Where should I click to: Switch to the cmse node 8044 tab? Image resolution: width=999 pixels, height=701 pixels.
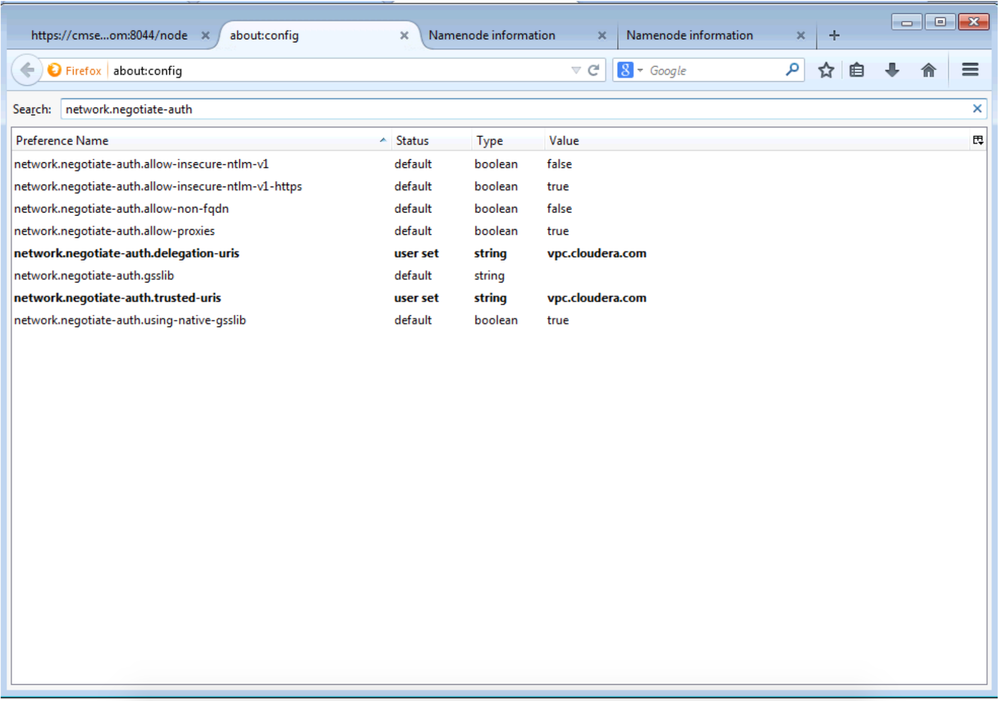tap(110, 35)
